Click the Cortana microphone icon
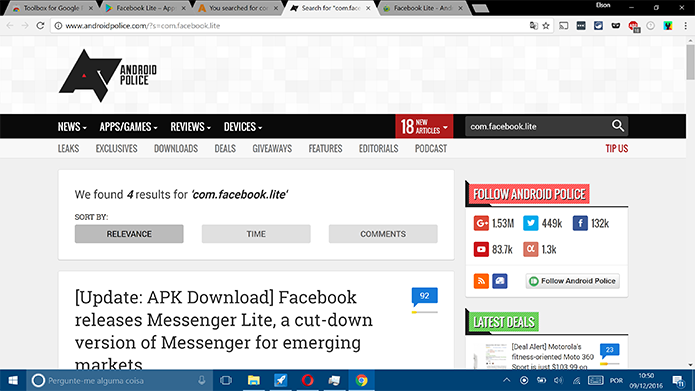695x391 pixels. 202,380
